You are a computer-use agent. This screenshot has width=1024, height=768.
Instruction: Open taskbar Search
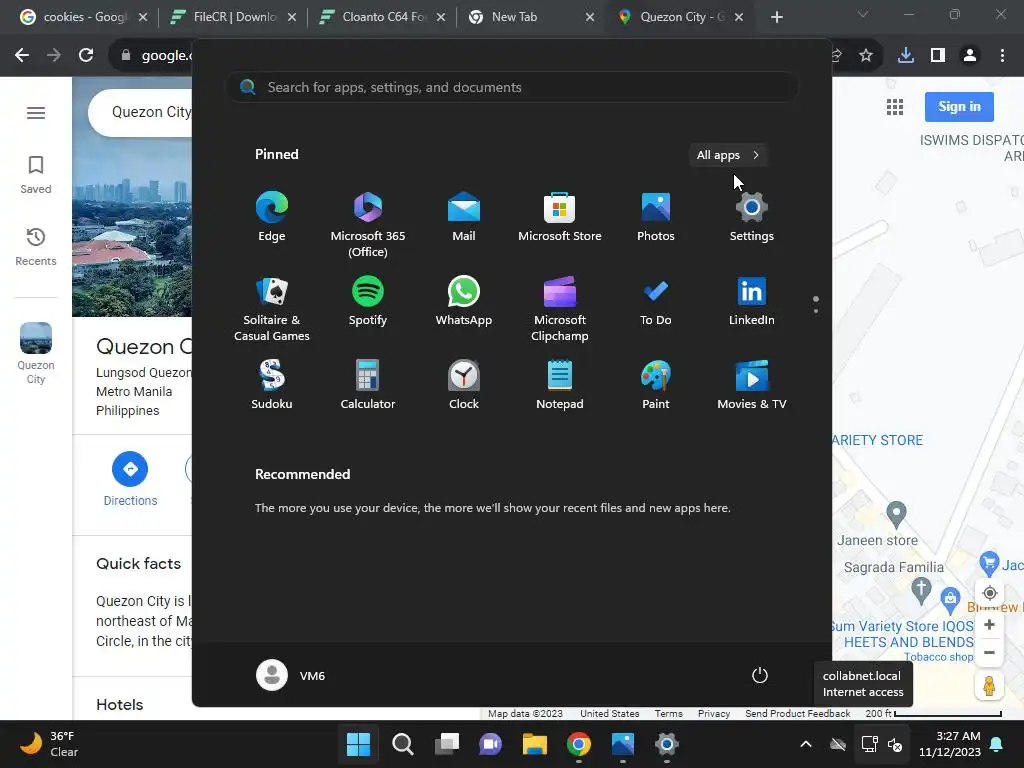(403, 744)
